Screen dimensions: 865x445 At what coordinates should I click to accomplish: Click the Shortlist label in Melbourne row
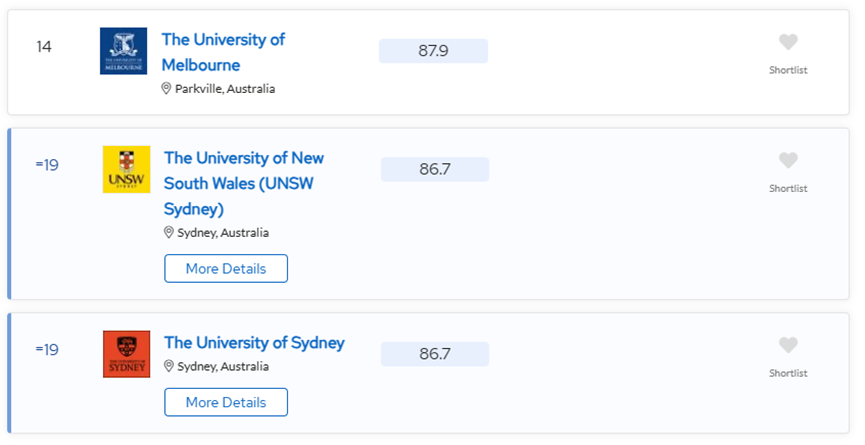click(x=788, y=70)
